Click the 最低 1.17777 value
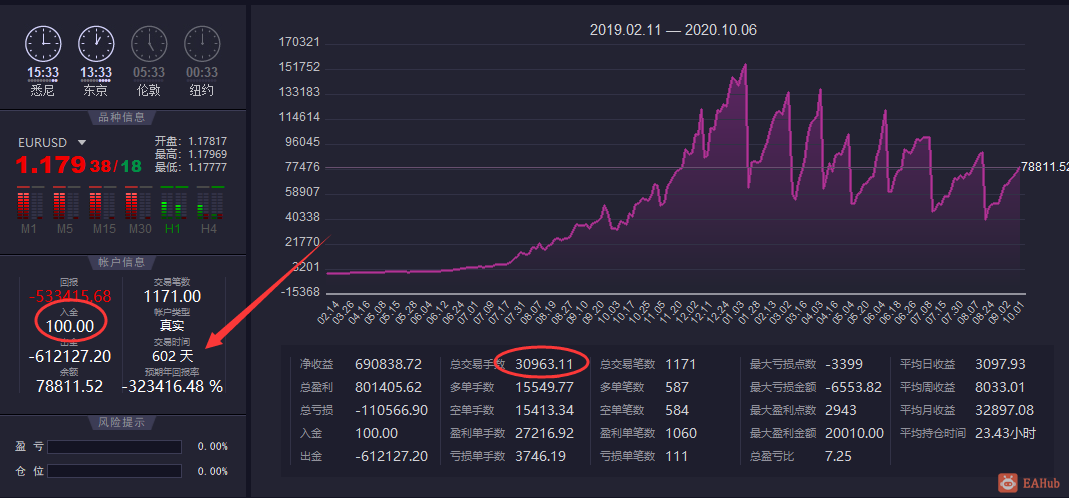Screen dimensions: 1069x498 (x=208, y=167)
